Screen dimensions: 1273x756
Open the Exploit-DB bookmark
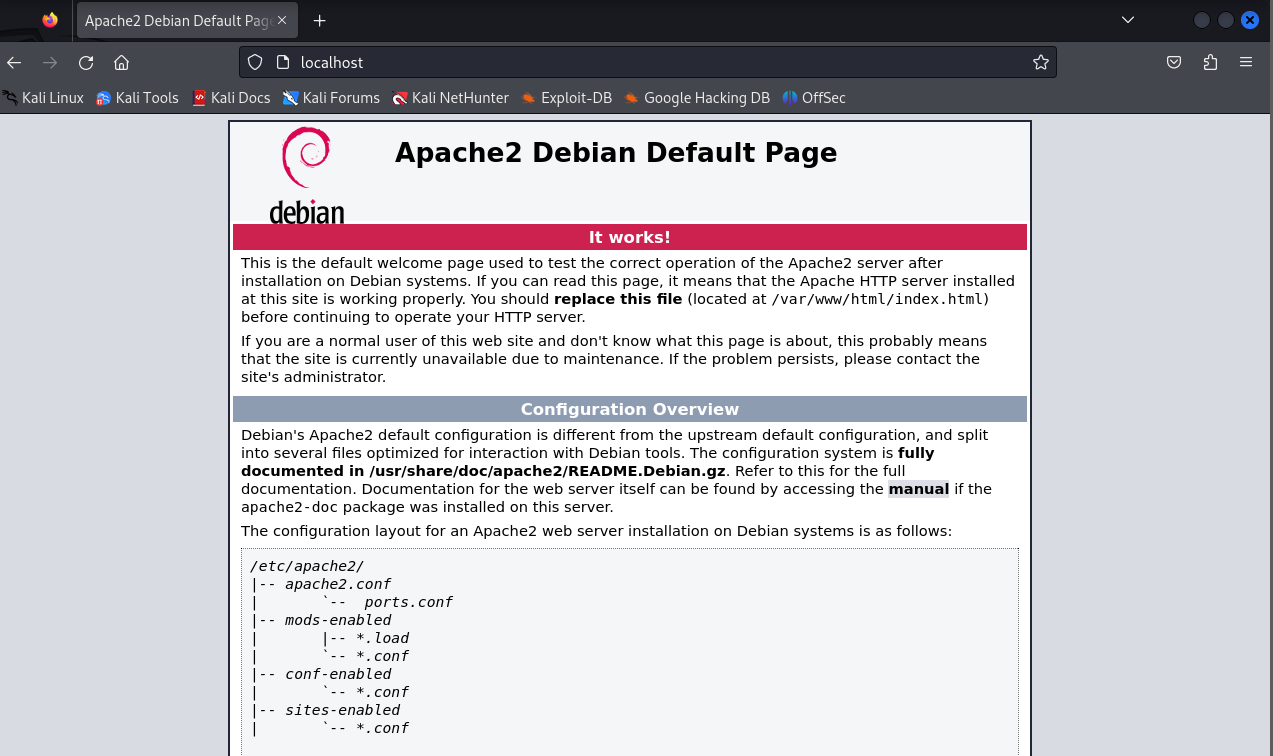tap(566, 98)
